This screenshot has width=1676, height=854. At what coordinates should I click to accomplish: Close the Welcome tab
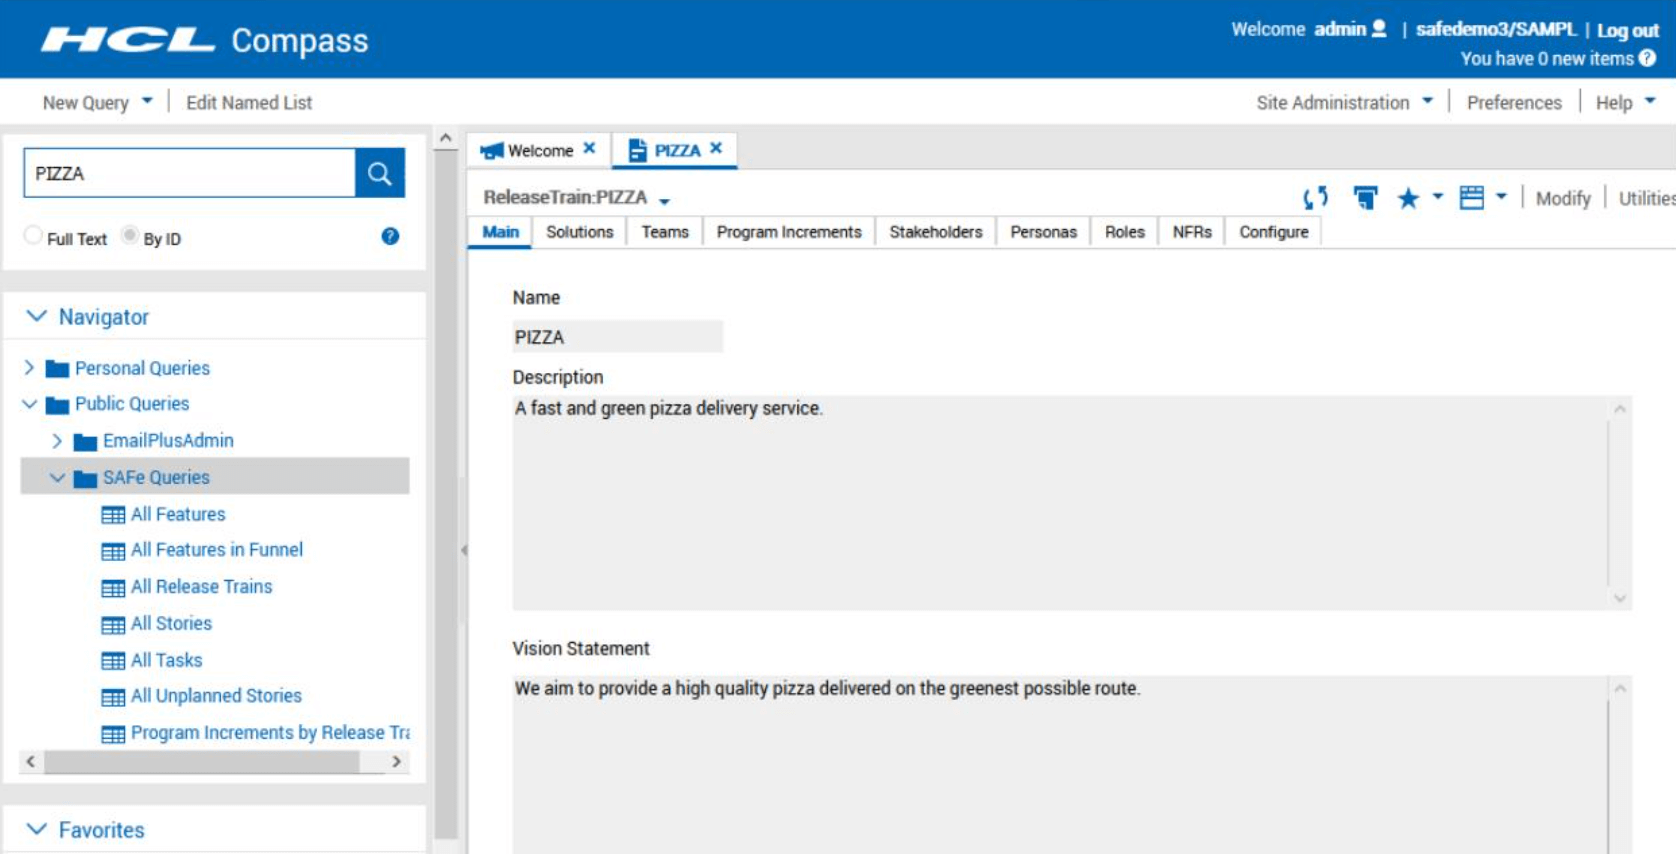click(589, 148)
